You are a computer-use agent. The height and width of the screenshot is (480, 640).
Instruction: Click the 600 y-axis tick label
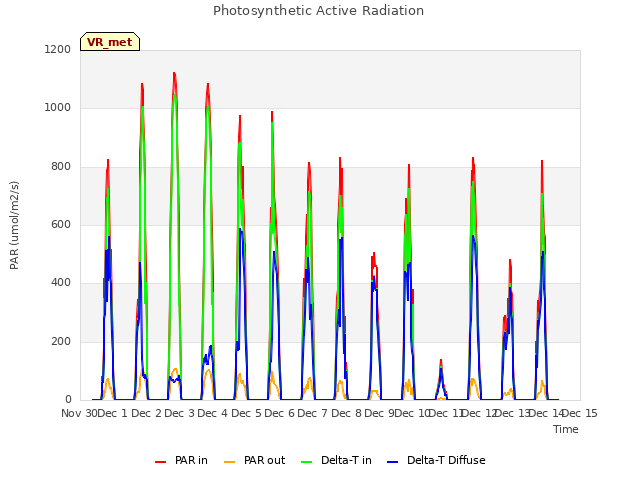click(61, 224)
